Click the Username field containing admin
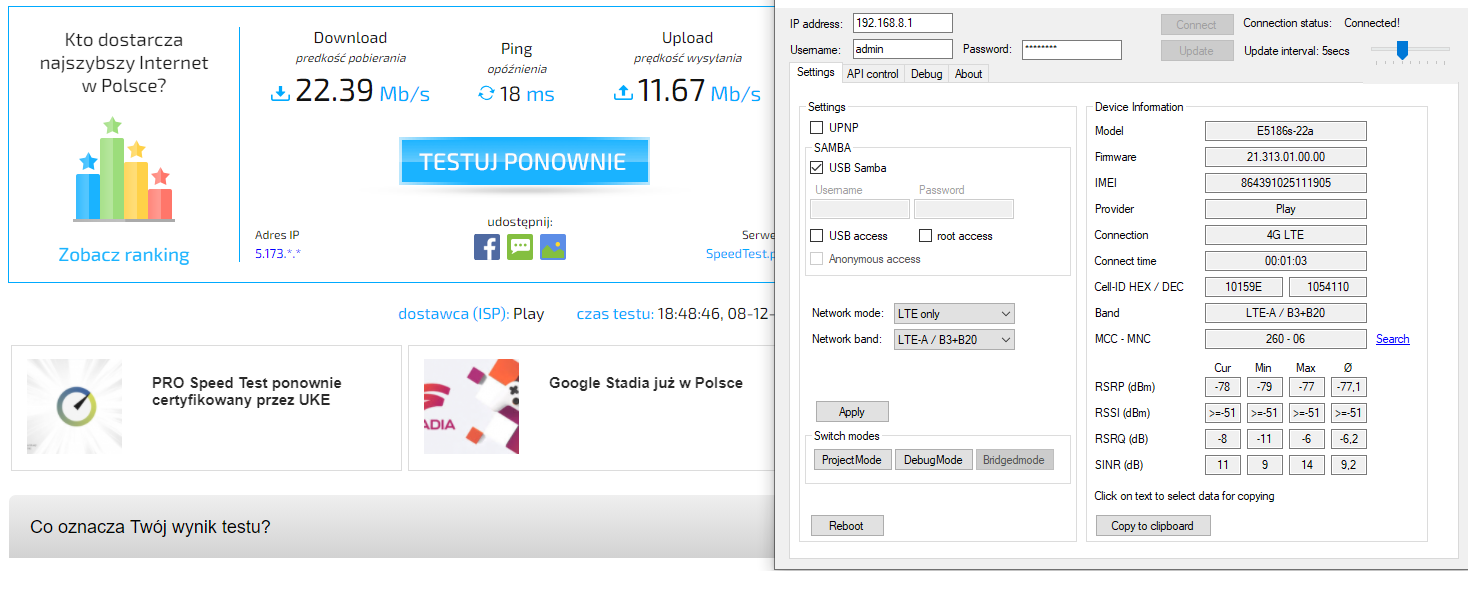The image size is (1468, 594). tap(902, 49)
